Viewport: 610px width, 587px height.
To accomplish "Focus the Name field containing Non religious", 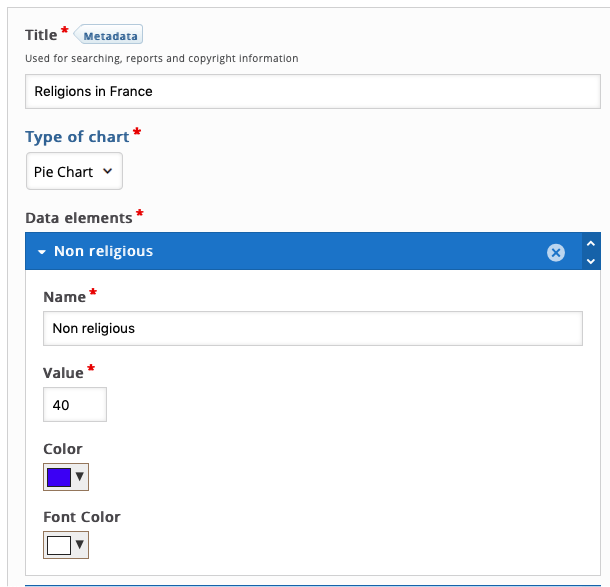I will click(313, 328).
